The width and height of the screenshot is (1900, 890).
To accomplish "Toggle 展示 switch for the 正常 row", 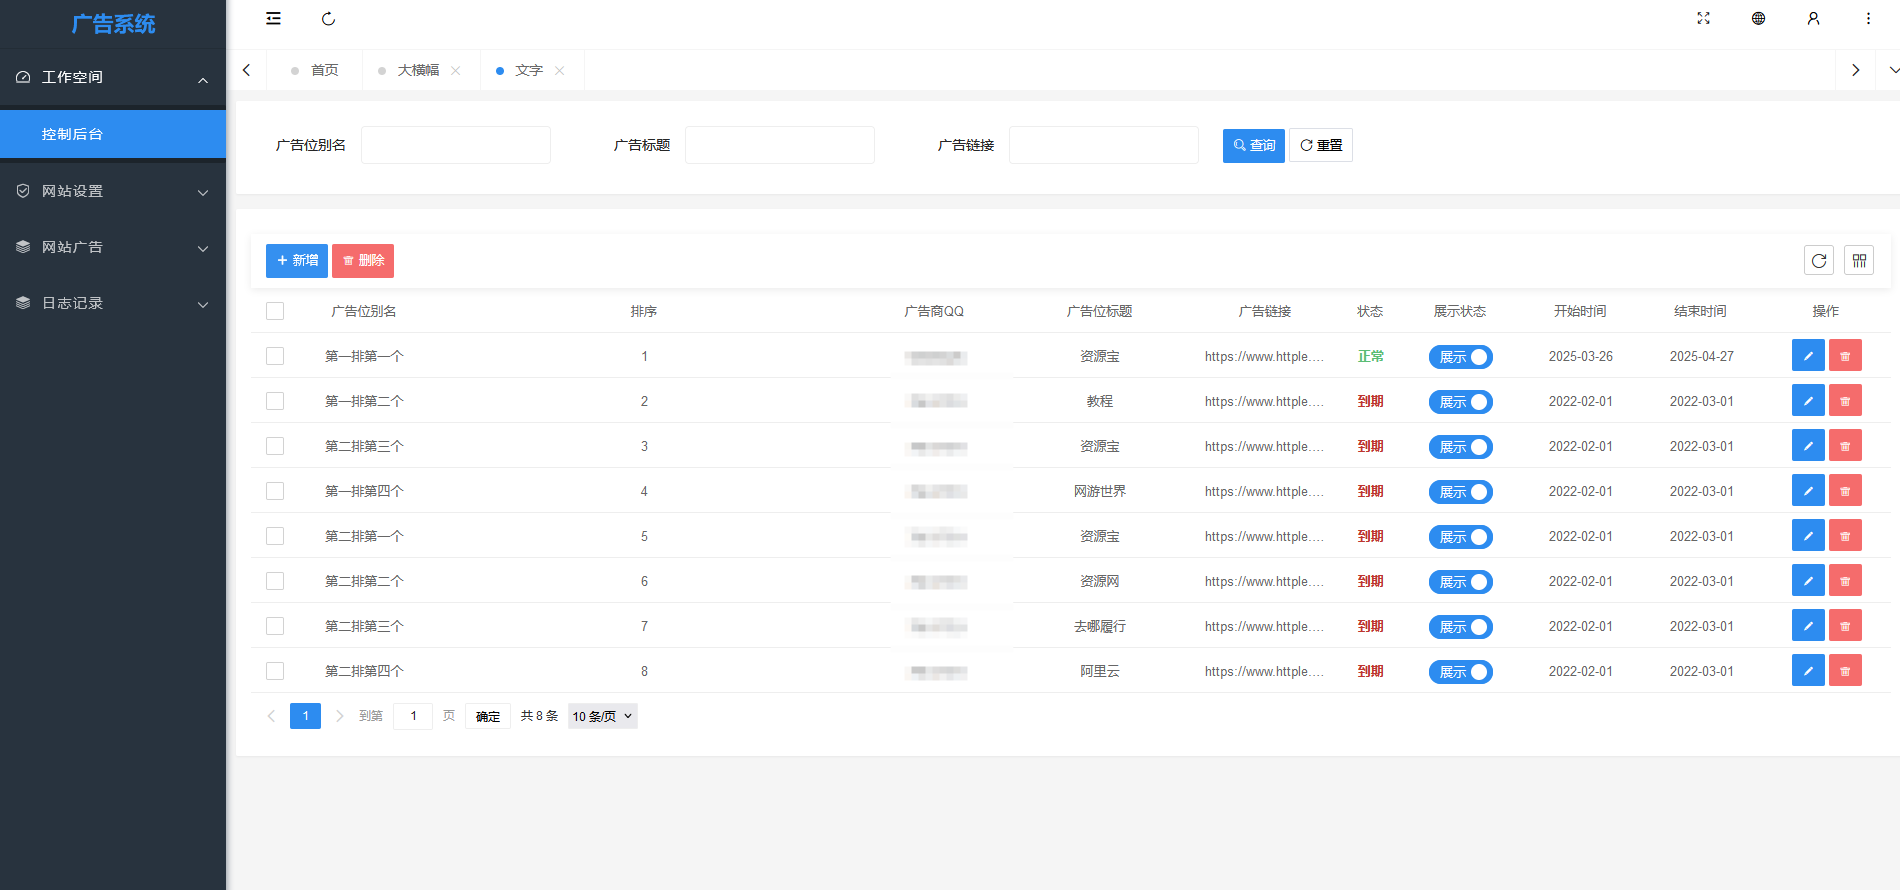I will 1460,357.
